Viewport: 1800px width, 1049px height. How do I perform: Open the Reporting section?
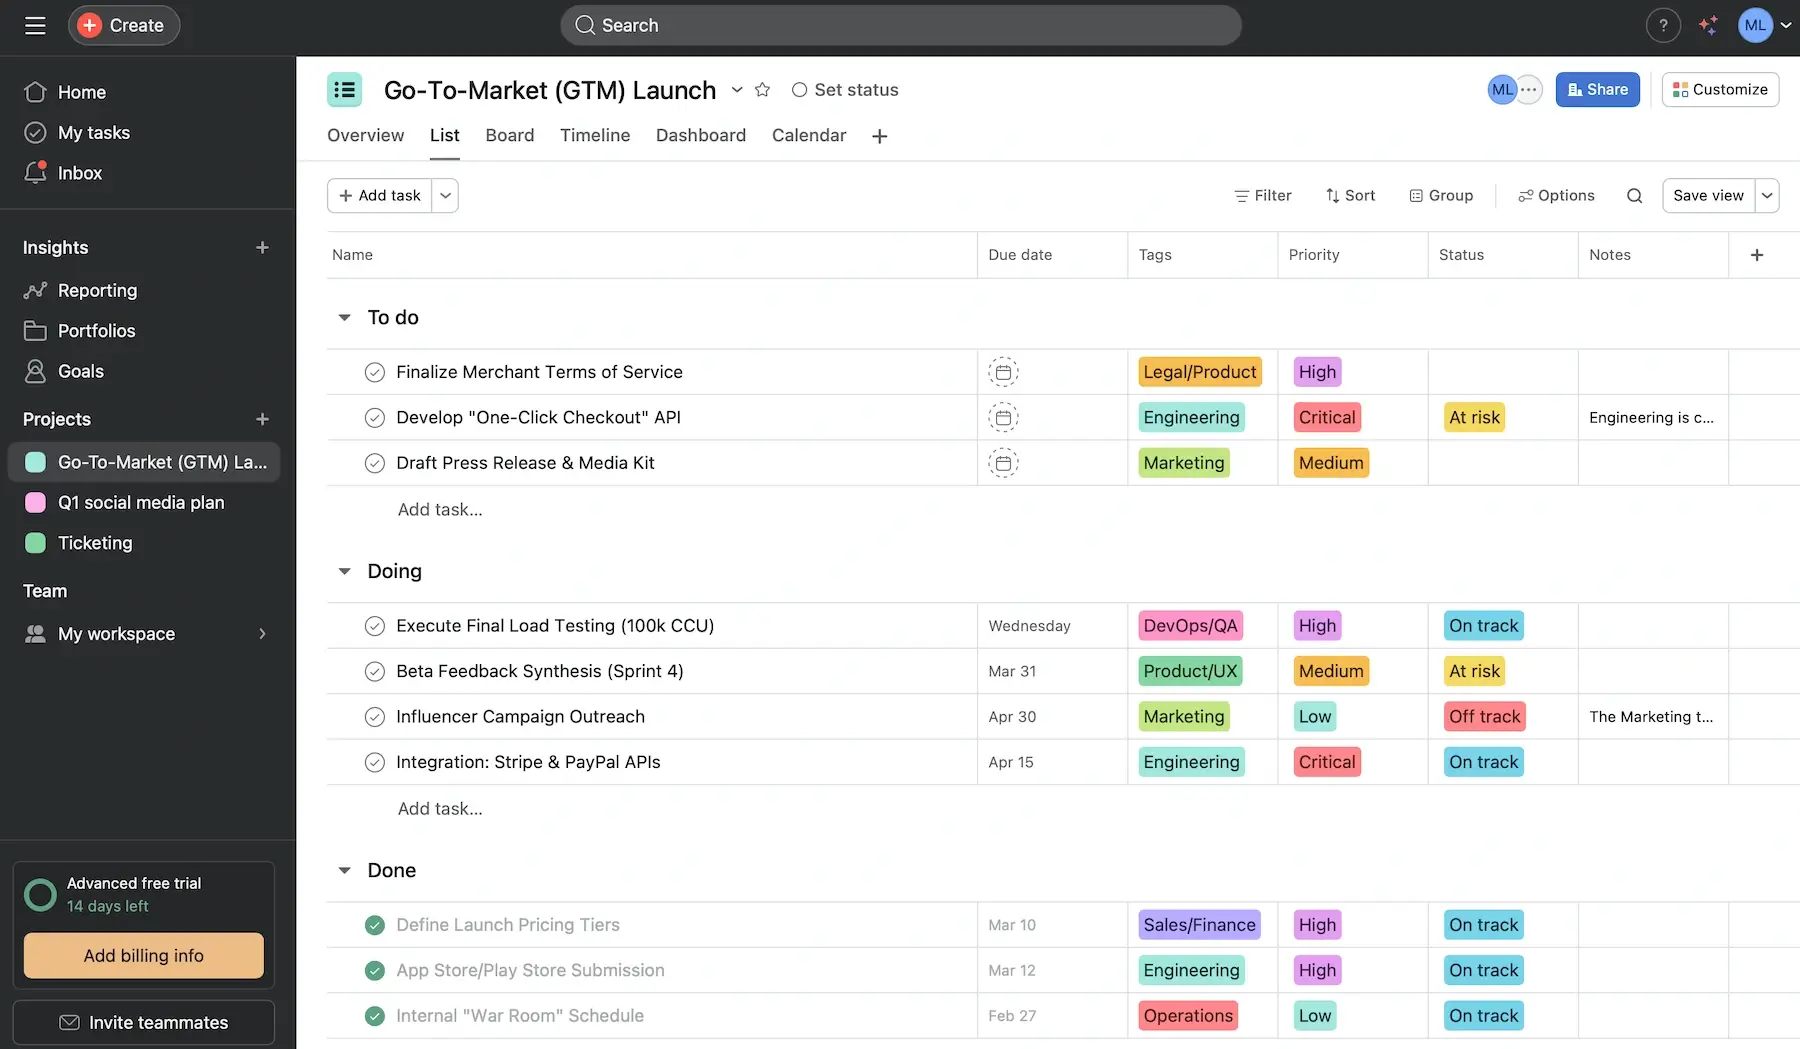click(x=97, y=290)
